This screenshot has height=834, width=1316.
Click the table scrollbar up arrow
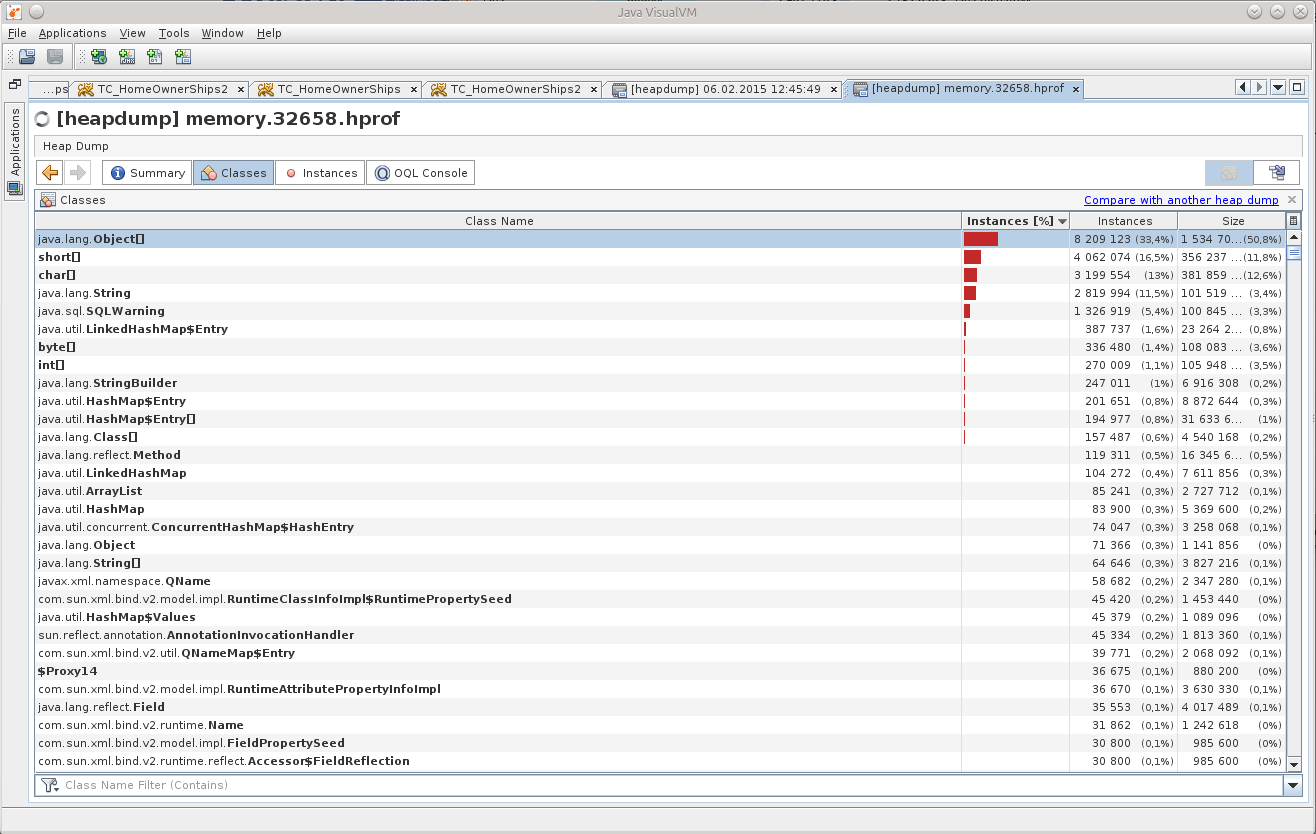pos(1294,238)
